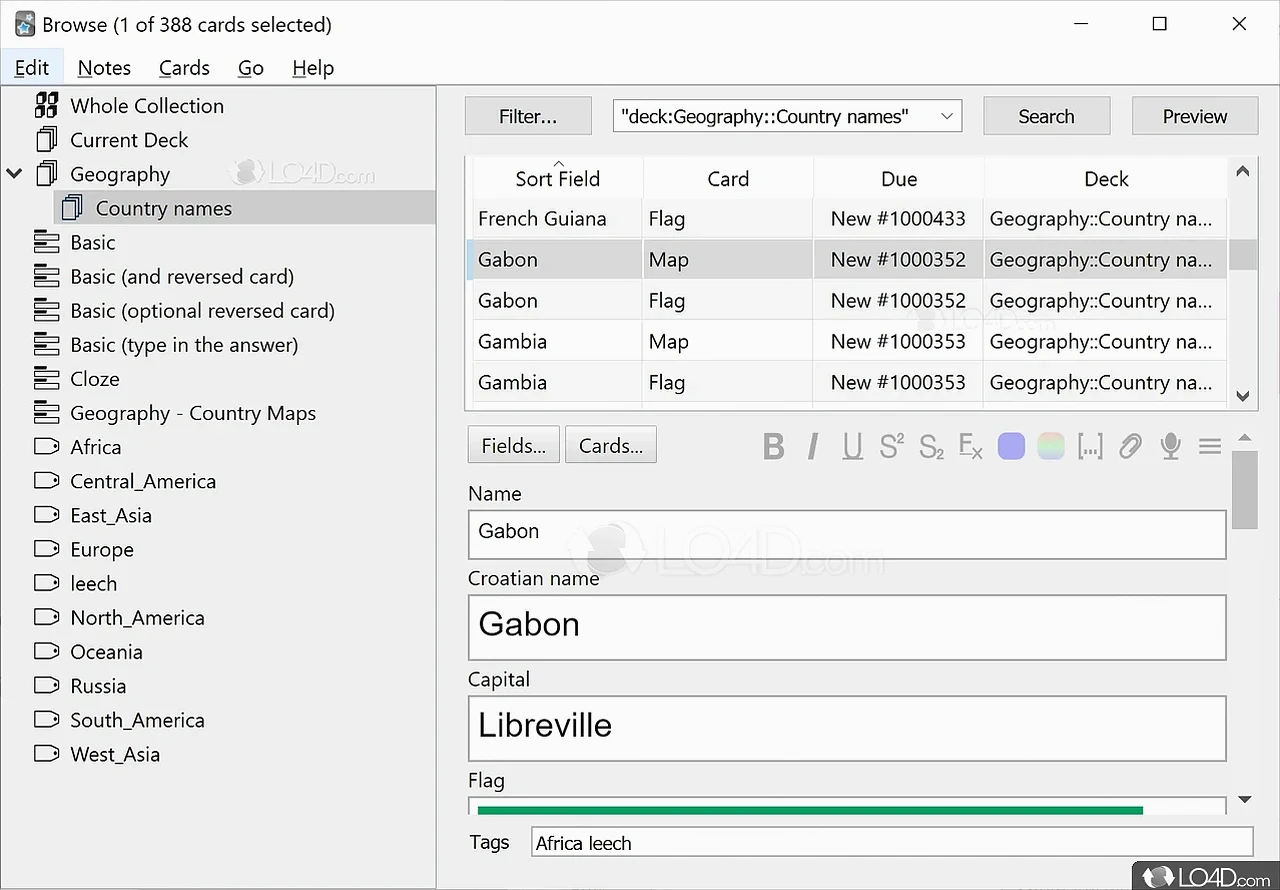Click card list scrollbar down arrow
1280x890 pixels.
click(1243, 396)
